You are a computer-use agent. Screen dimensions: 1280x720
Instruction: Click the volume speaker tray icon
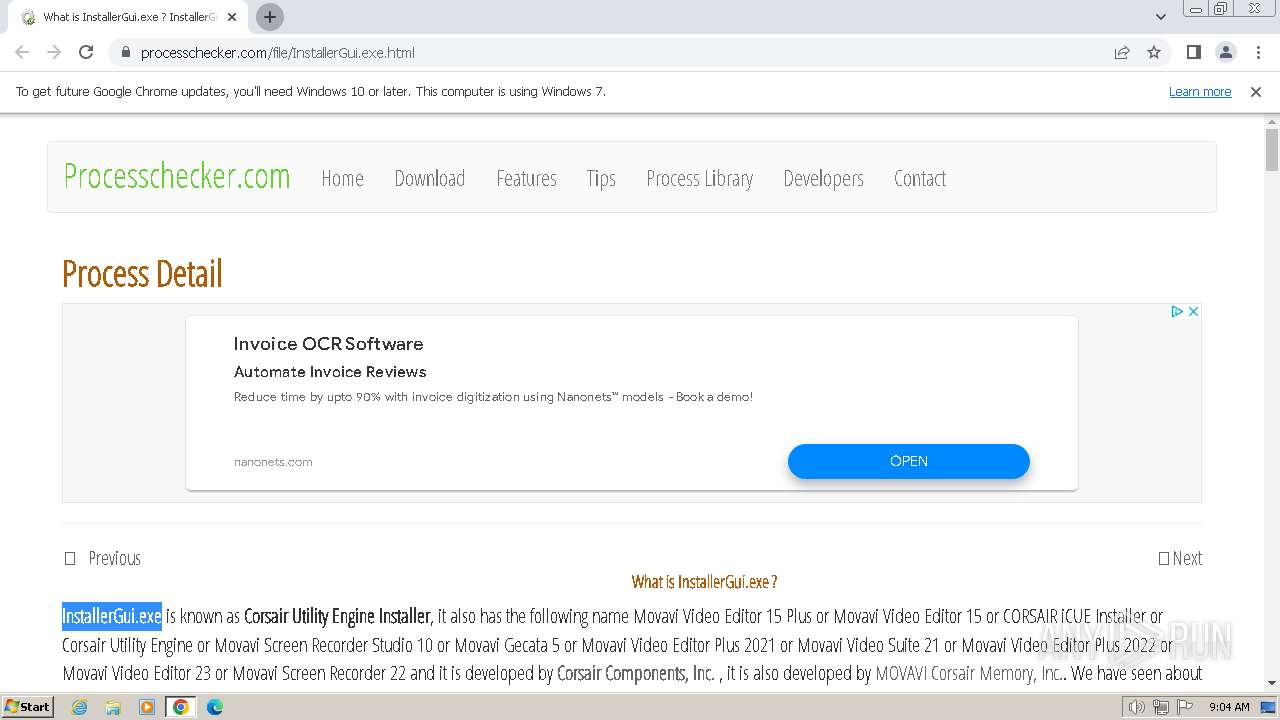1136,707
